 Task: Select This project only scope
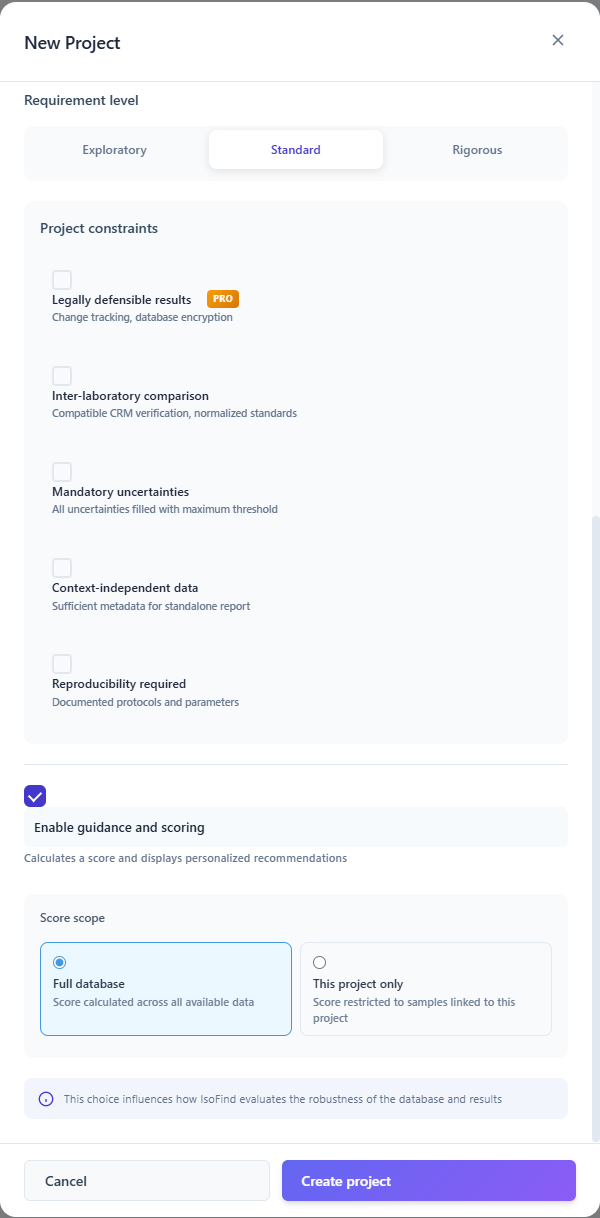(319, 961)
